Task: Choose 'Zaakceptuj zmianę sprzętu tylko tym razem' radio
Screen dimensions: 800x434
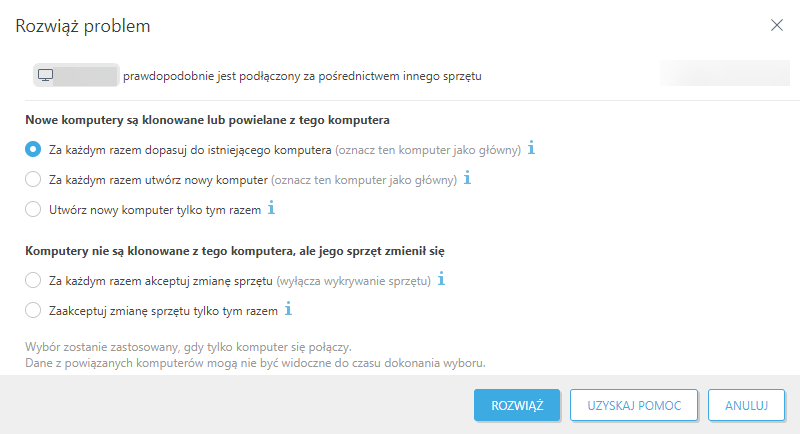Action: pos(34,311)
